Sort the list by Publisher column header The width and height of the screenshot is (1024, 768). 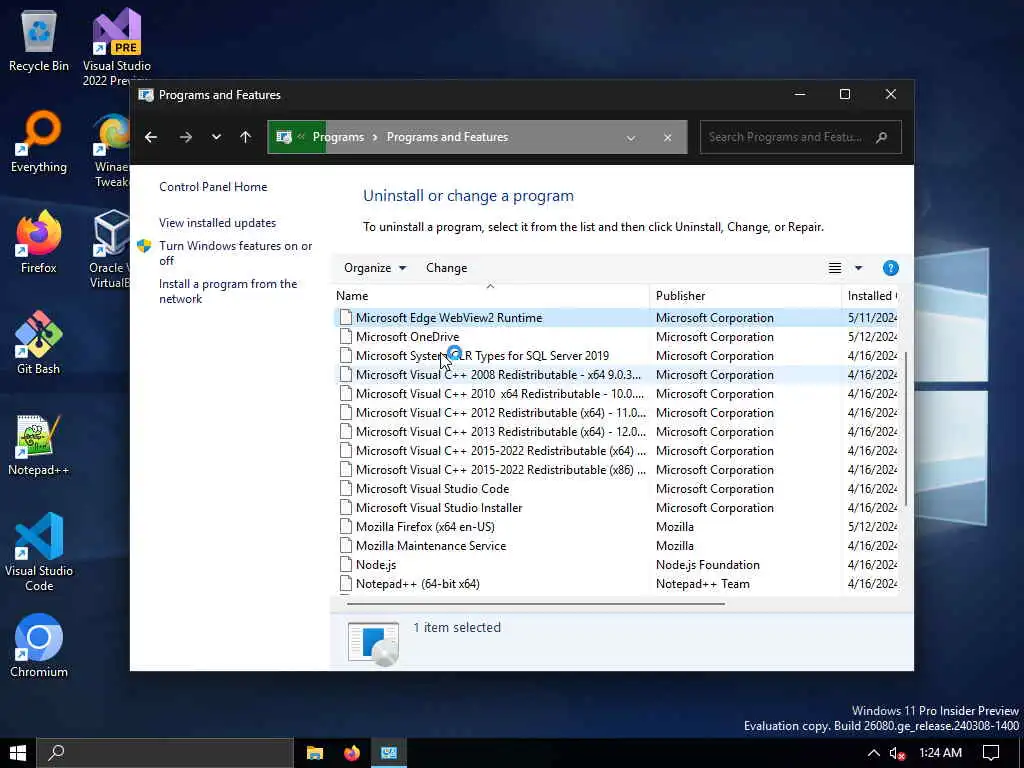(746, 296)
